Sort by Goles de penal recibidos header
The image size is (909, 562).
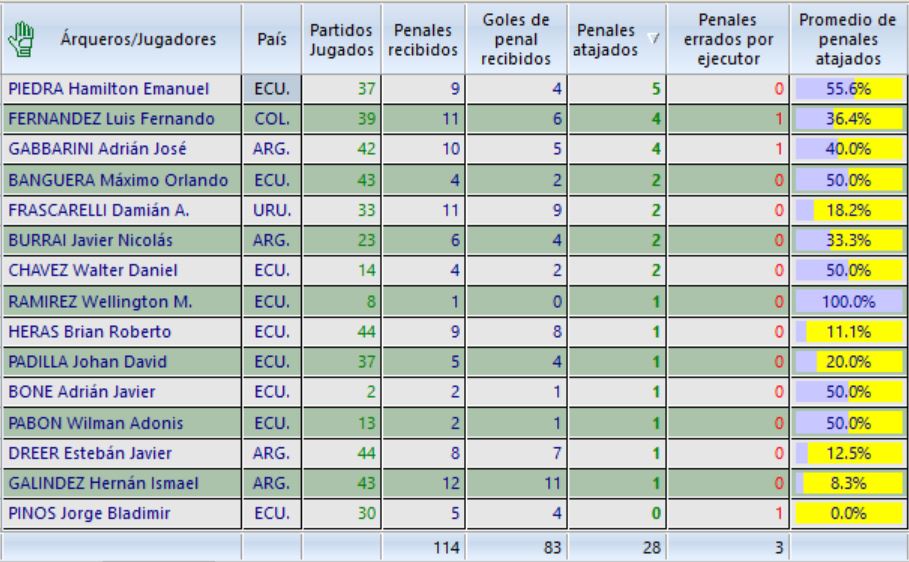coord(513,39)
